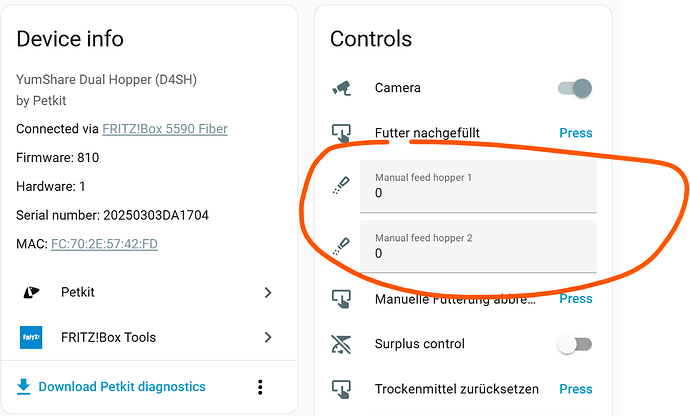
Task: Expand the FRITZ!Box Tools chevron
Action: (x=268, y=337)
